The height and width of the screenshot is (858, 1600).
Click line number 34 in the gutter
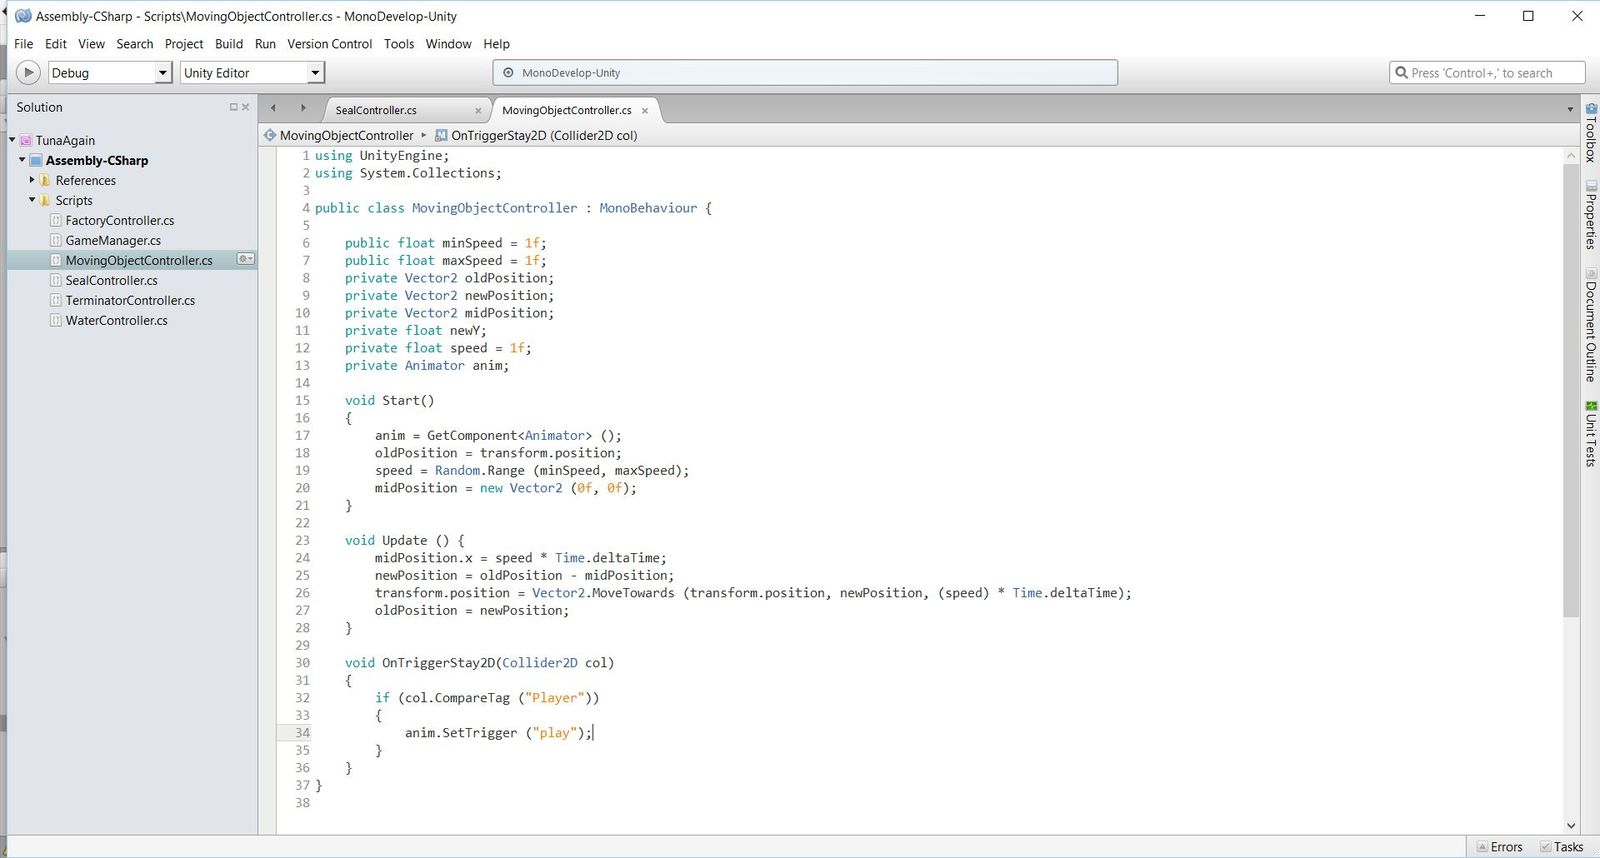click(x=302, y=733)
